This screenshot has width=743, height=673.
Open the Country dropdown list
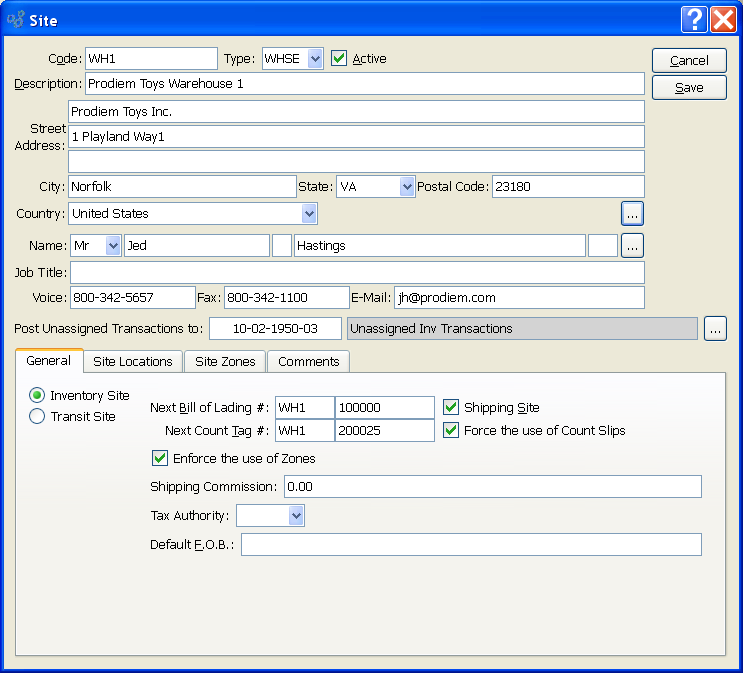tap(308, 214)
